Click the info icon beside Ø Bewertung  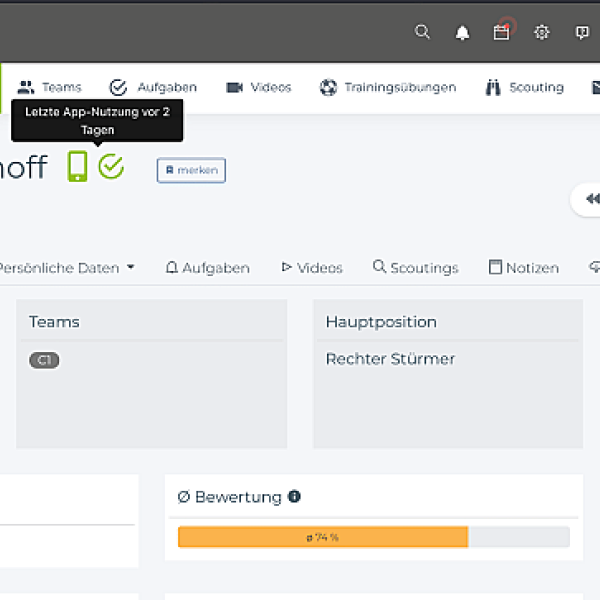pos(294,497)
